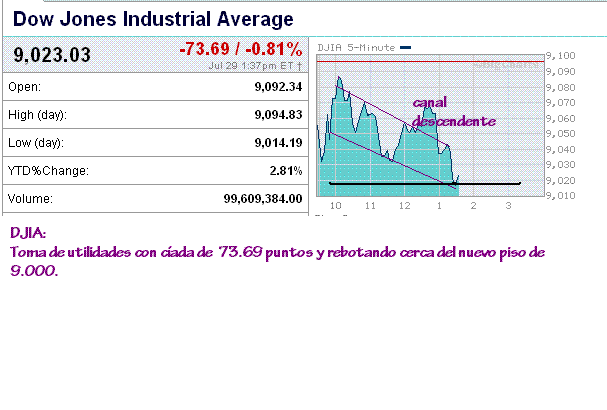Click the 9,100 y-axis label

561,56
